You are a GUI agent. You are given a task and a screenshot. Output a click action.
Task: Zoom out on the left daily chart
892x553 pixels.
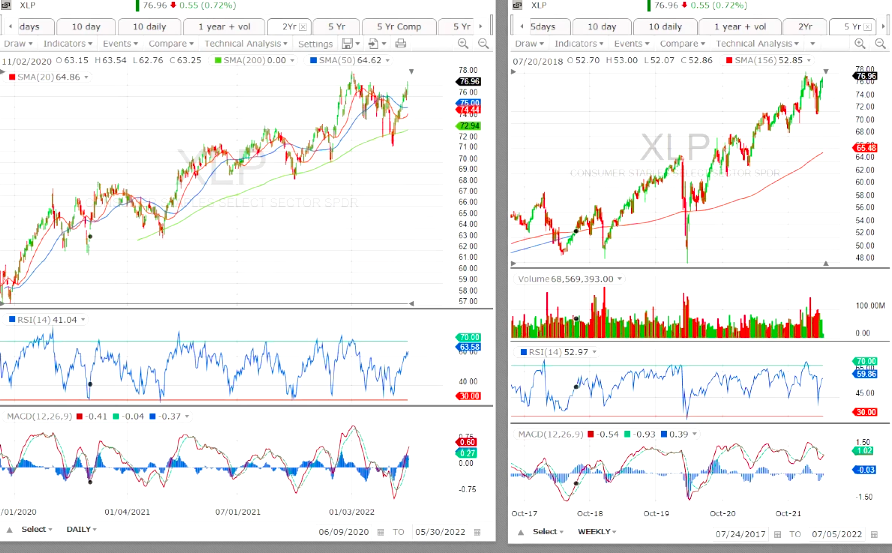[x=483, y=43]
